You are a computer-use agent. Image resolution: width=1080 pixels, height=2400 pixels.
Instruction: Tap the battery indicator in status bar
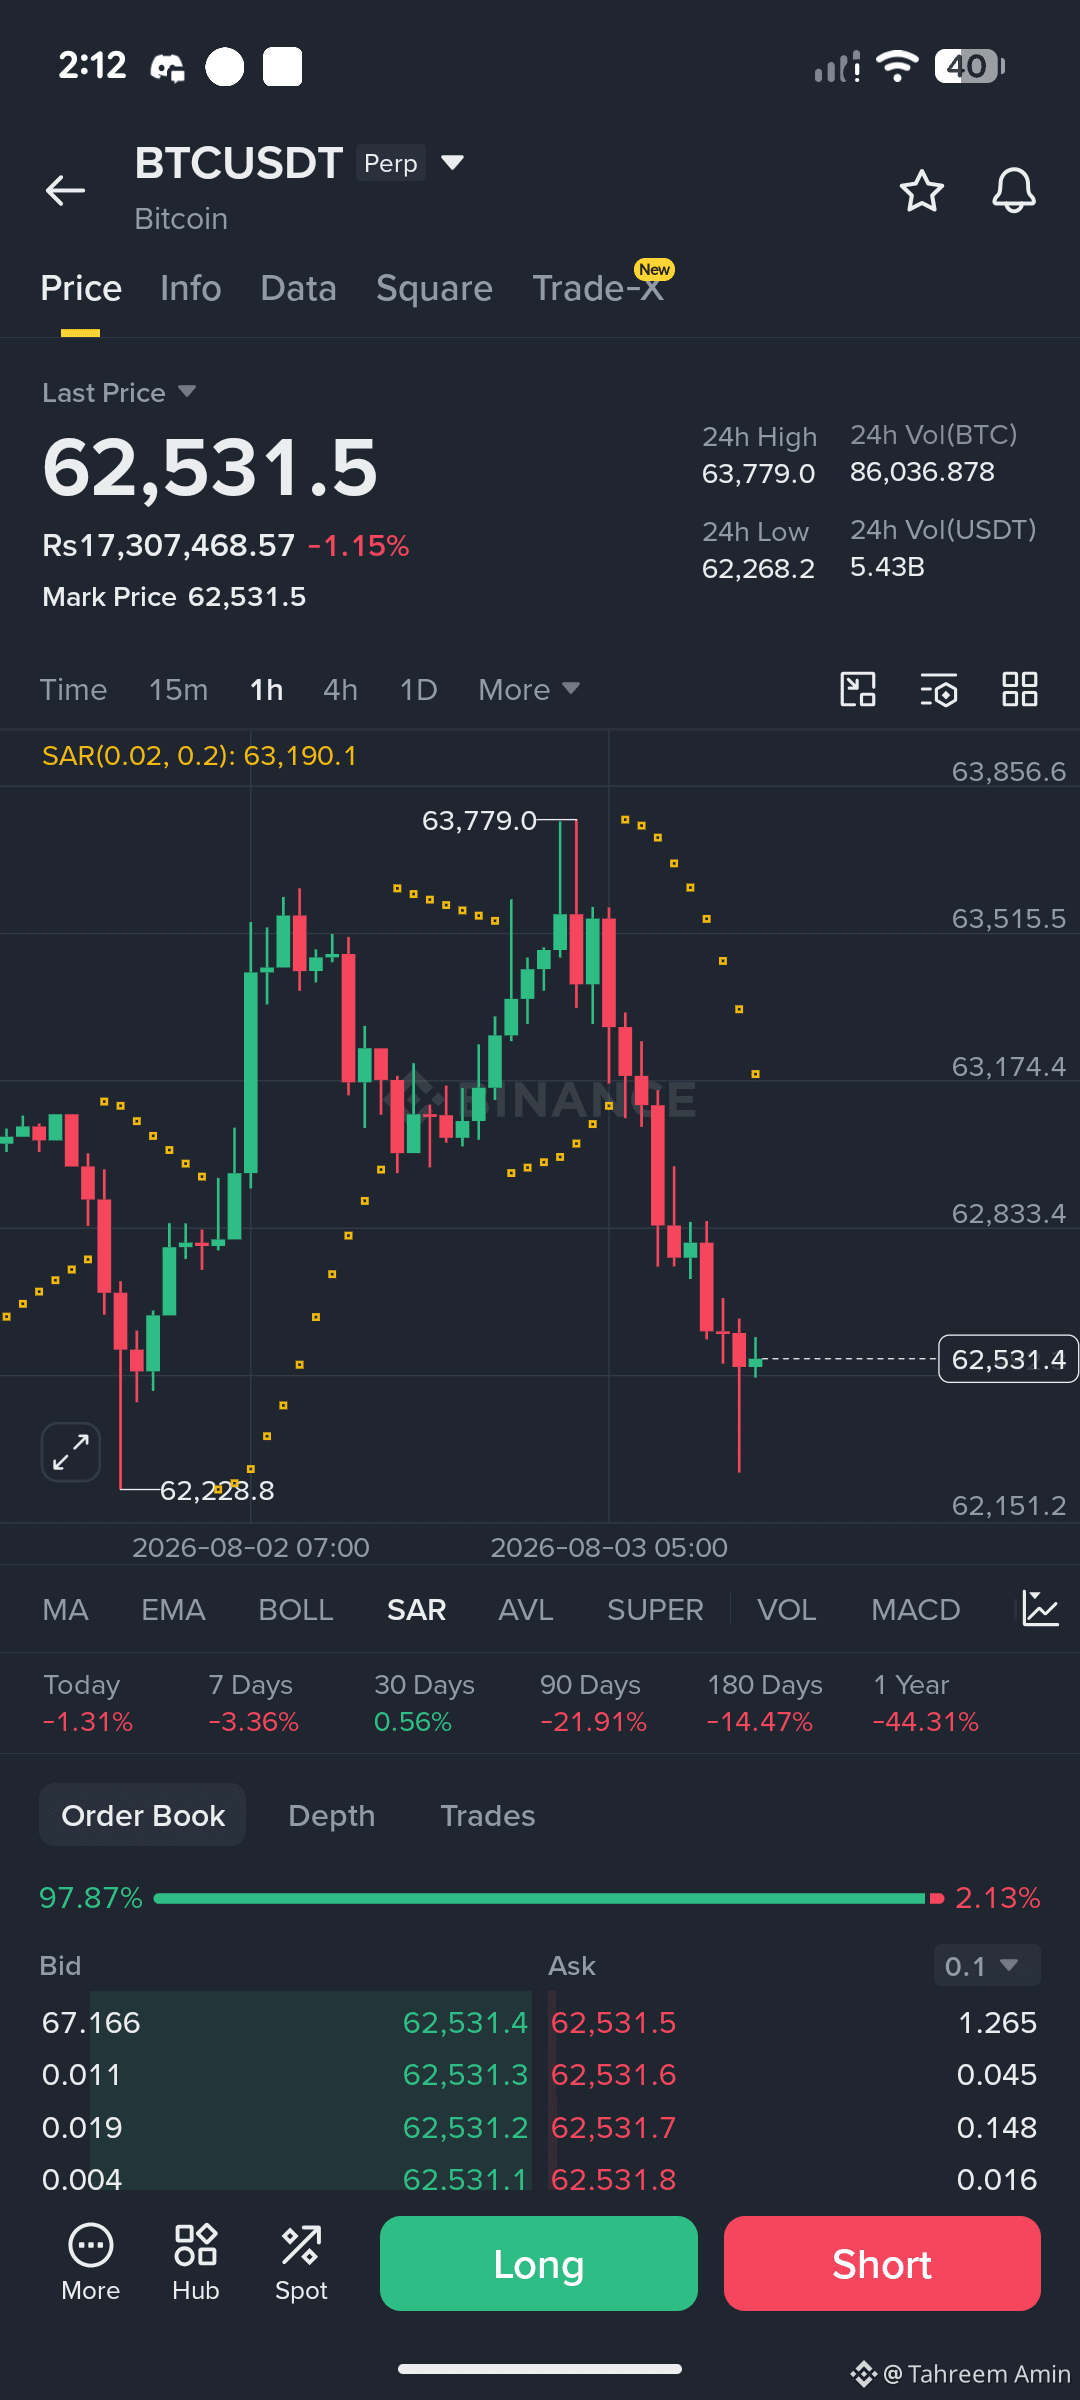pyautogui.click(x=970, y=66)
